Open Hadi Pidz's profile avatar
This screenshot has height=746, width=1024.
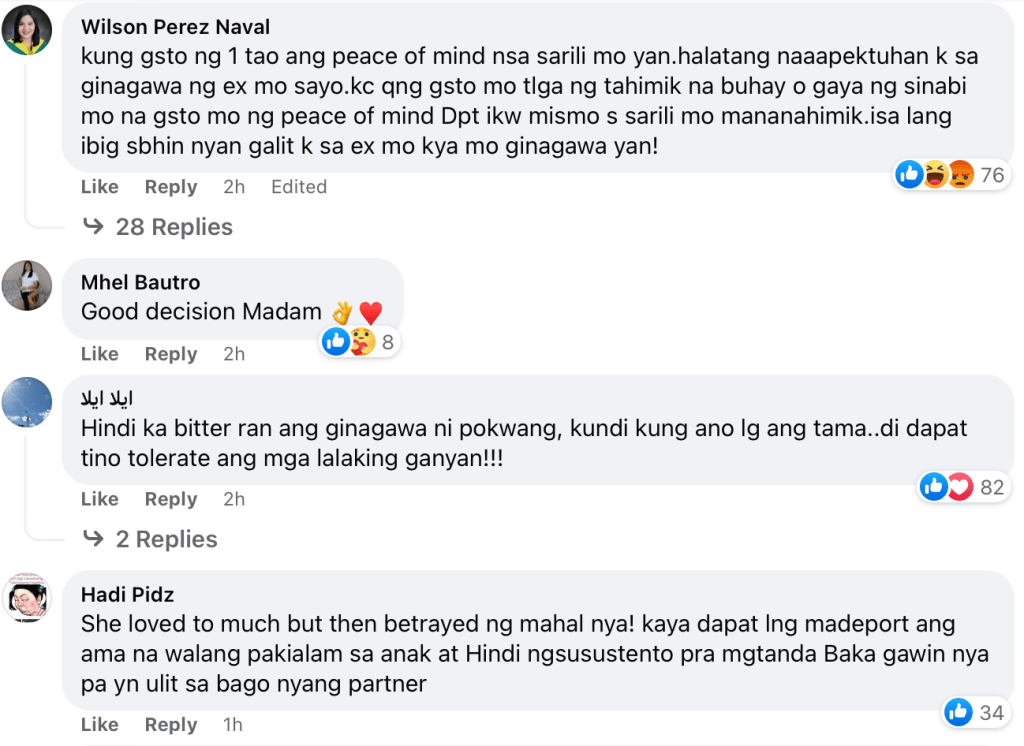coord(27,598)
